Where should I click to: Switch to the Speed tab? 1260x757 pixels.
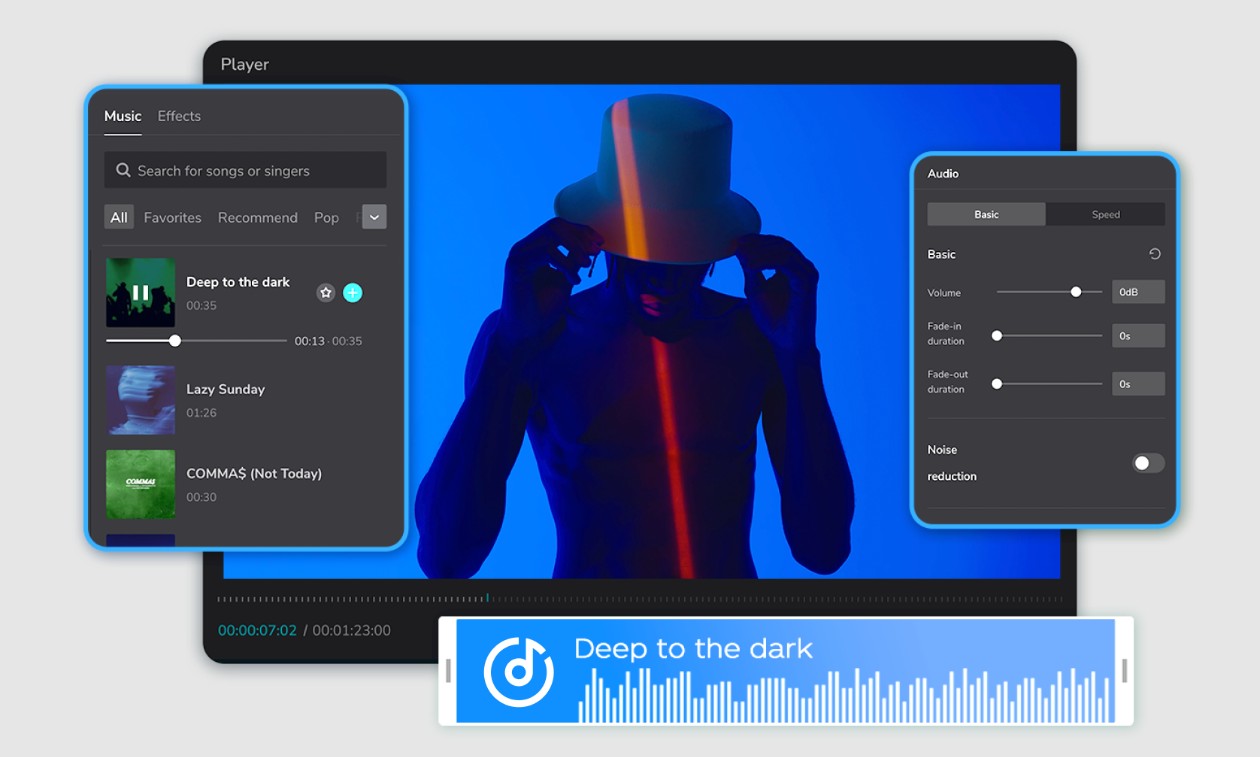click(x=1105, y=214)
